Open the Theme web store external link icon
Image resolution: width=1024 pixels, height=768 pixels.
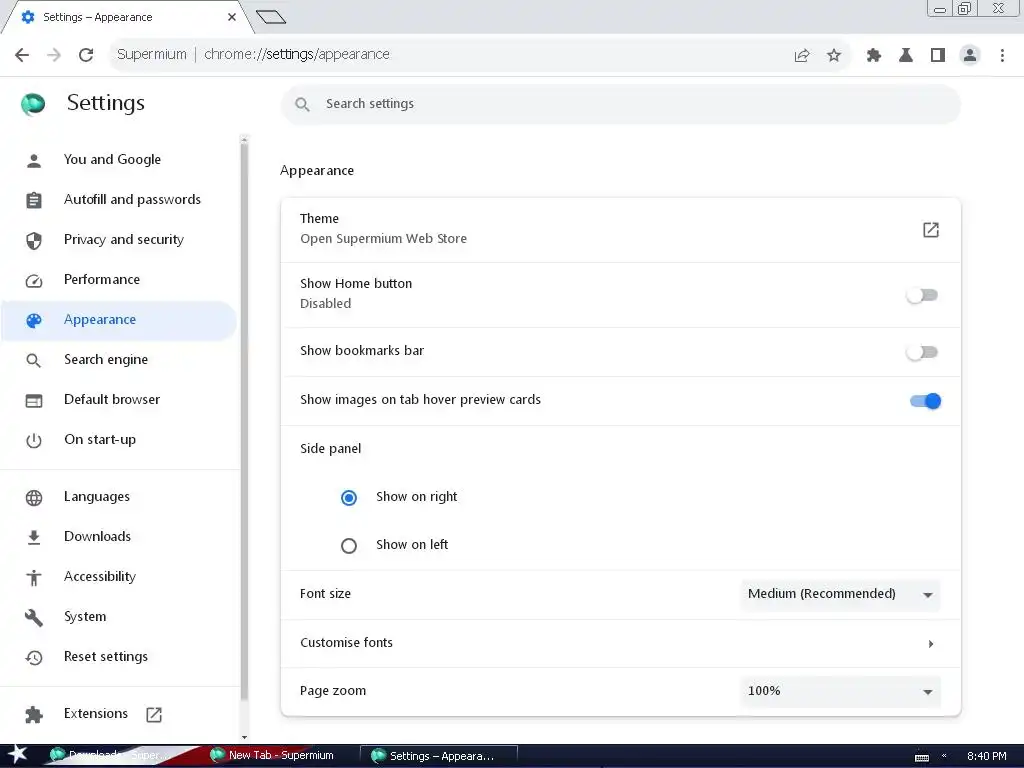coord(931,230)
